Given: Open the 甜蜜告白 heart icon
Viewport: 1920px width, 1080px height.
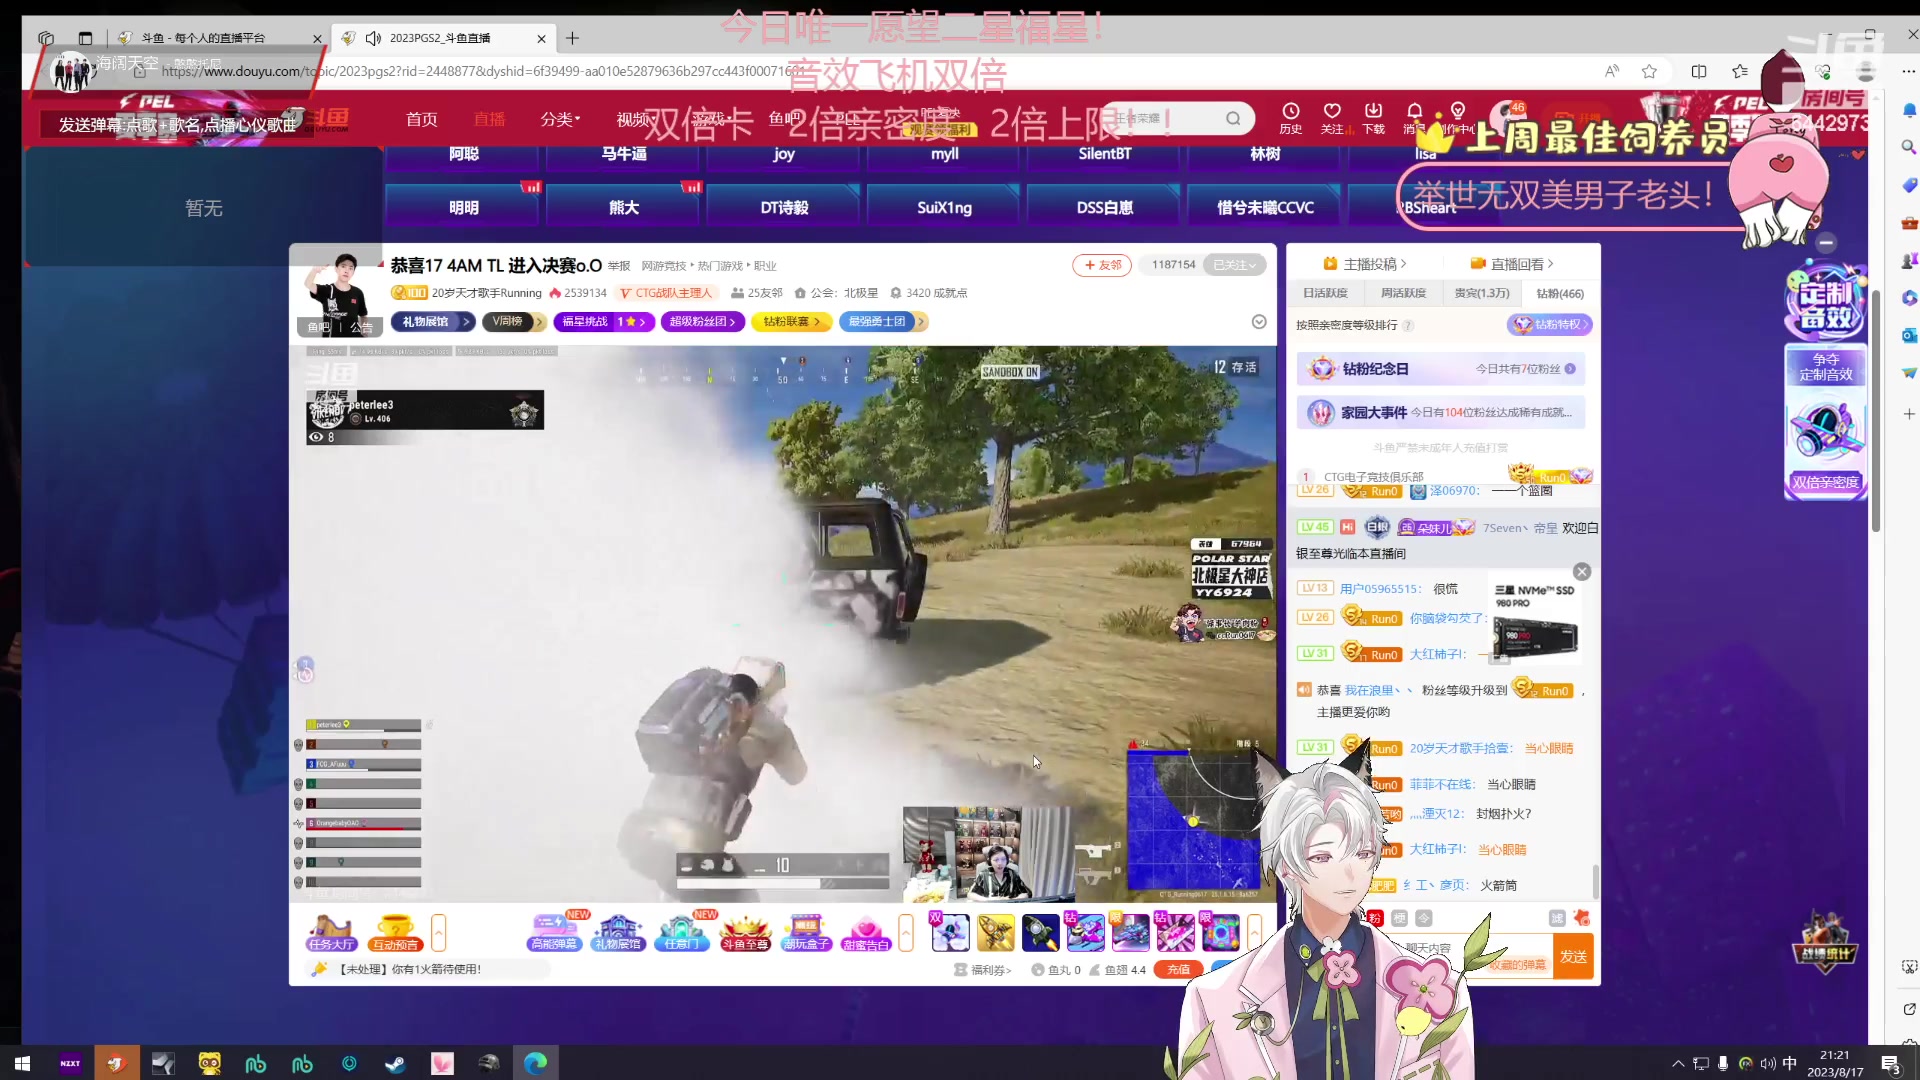Looking at the screenshot, I should click(866, 932).
